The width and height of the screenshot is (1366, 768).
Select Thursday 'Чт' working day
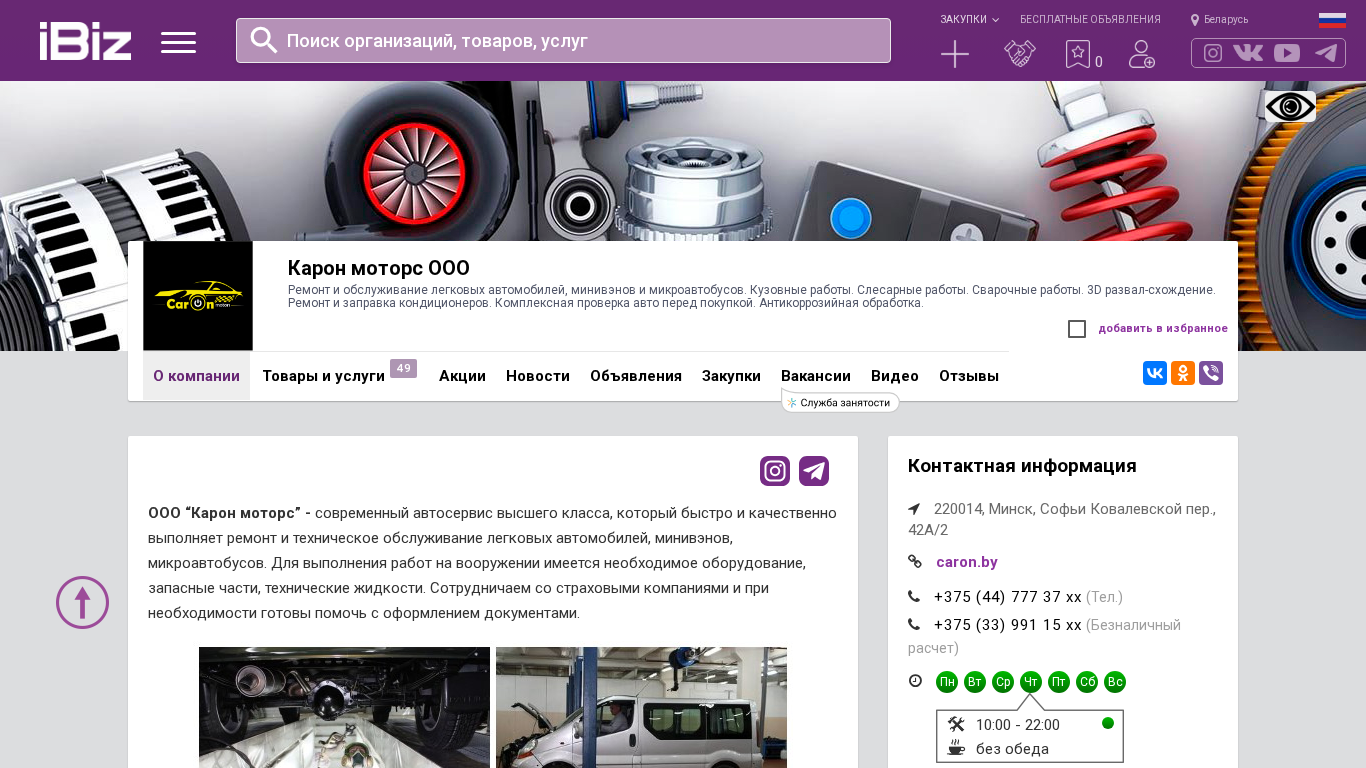[1031, 682]
